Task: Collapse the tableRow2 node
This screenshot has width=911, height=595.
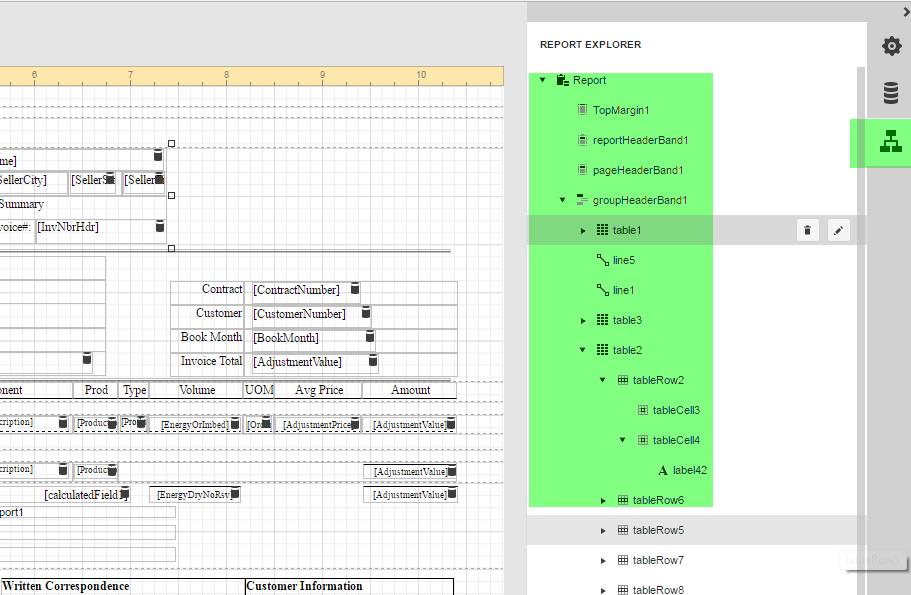Action: (x=603, y=380)
